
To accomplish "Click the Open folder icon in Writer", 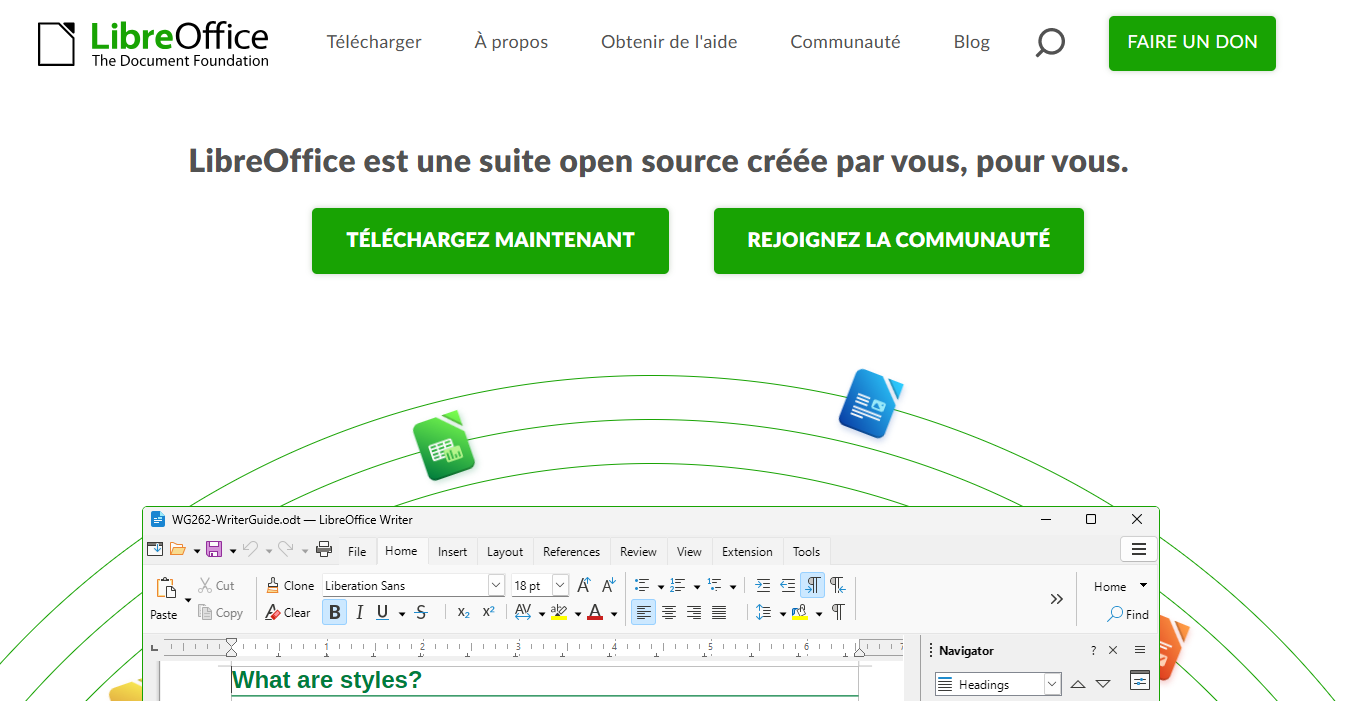I will coord(178,549).
